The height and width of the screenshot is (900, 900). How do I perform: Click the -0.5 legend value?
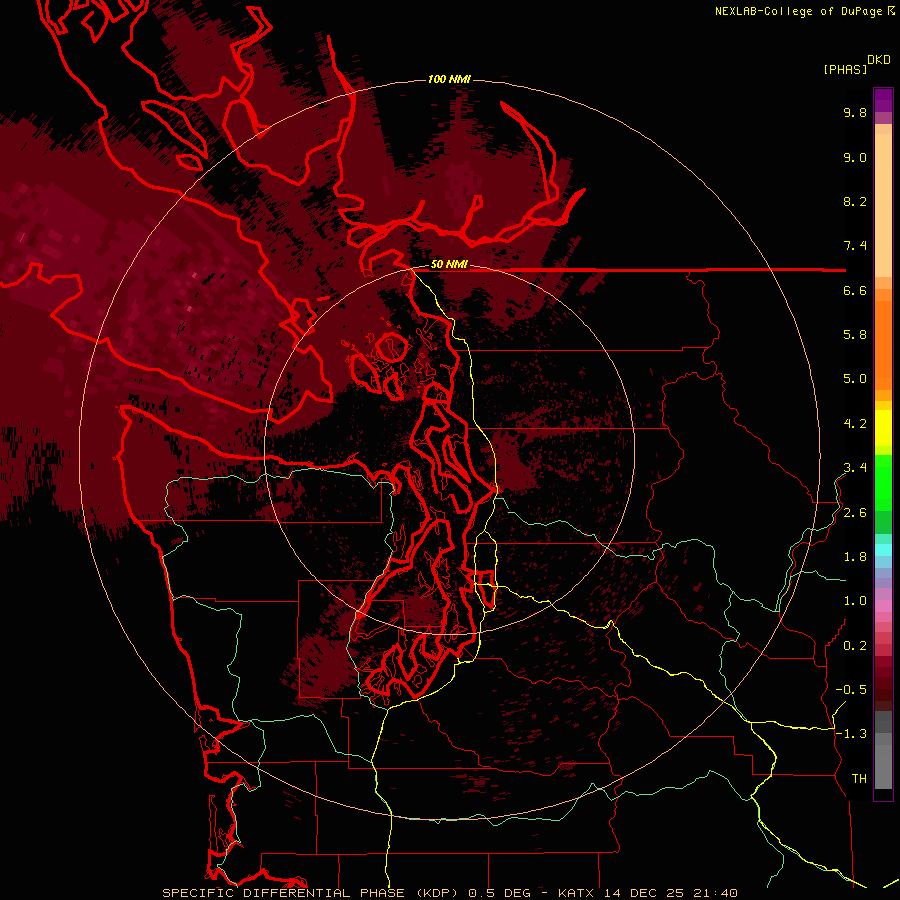click(x=851, y=690)
